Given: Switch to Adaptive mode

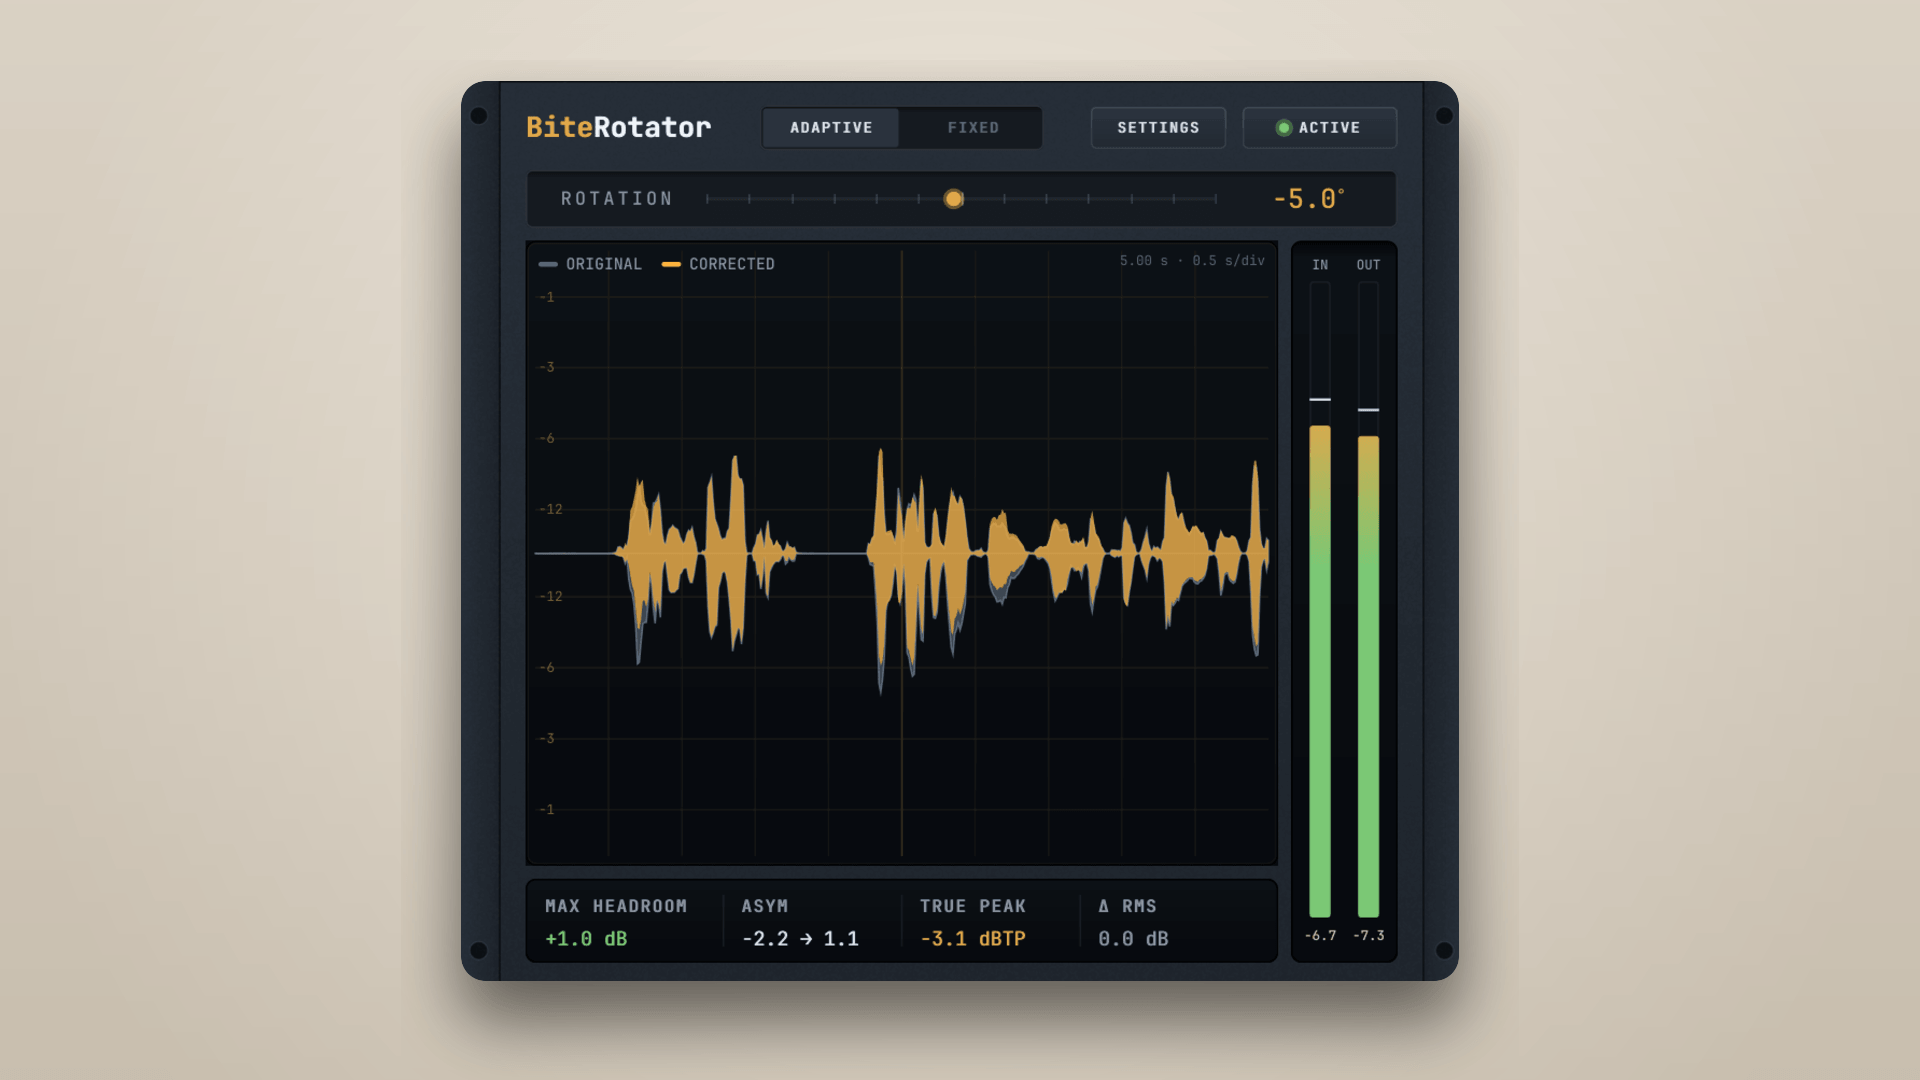Looking at the screenshot, I should [831, 128].
